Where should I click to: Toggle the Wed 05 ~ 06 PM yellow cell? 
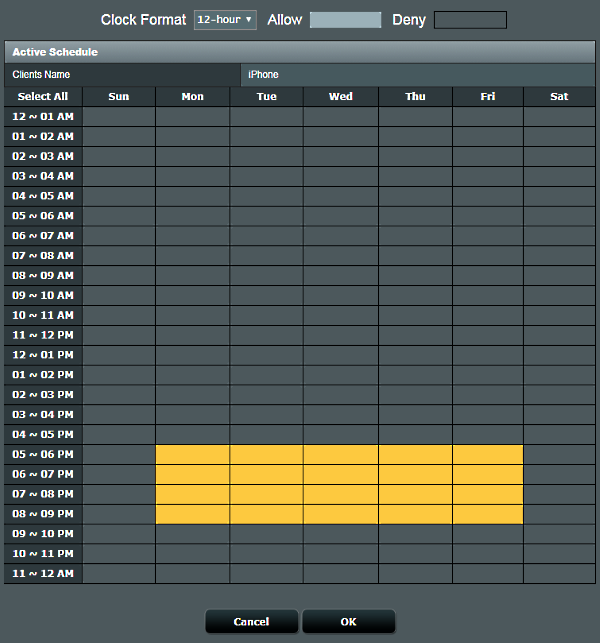(341, 454)
